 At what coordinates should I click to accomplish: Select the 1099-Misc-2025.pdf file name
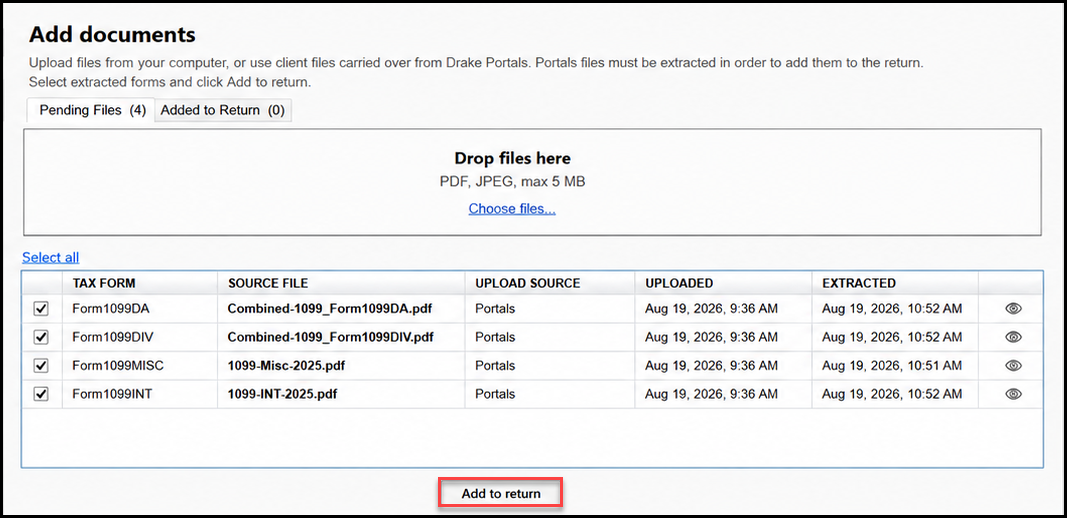coord(286,366)
